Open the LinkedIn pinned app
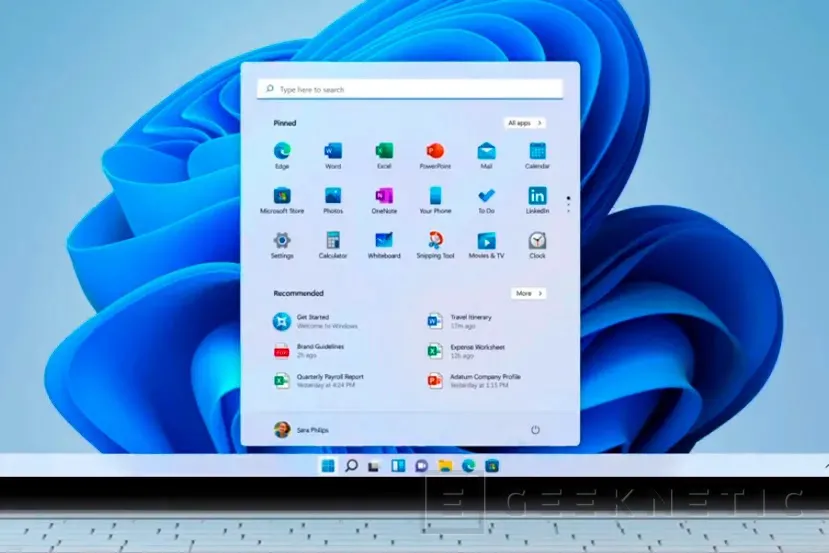The image size is (829, 553). tap(537, 200)
